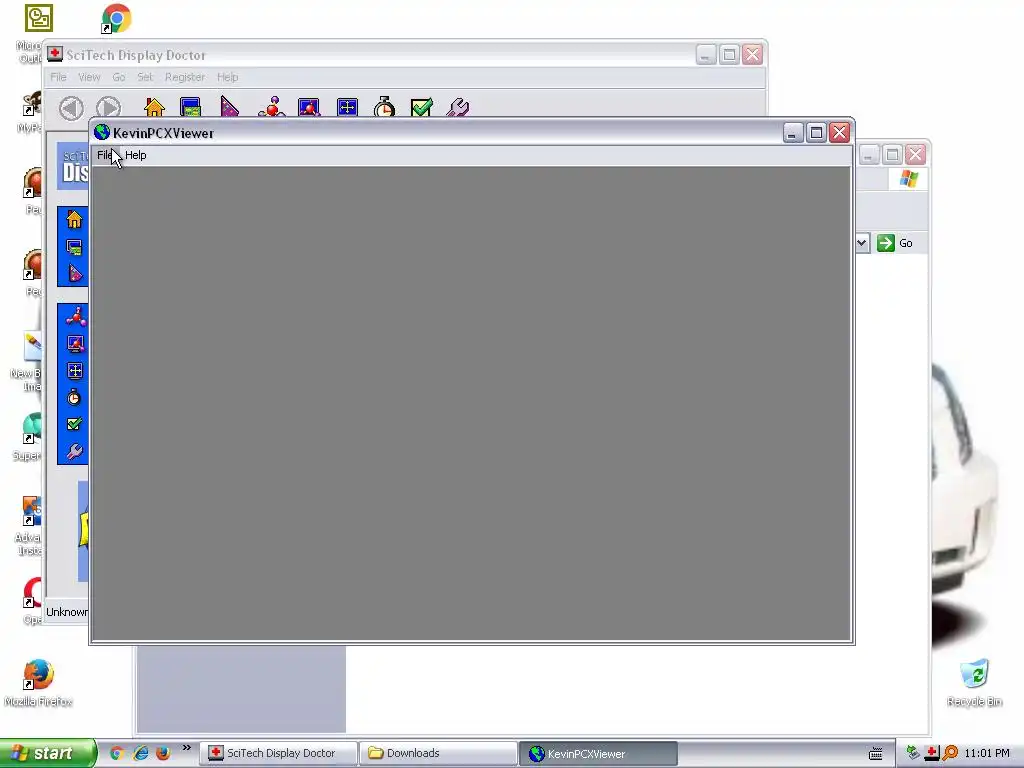Viewport: 1024px width, 768px height.
Task: Expand the address bar dropdown in Downloads window
Action: pos(861,243)
